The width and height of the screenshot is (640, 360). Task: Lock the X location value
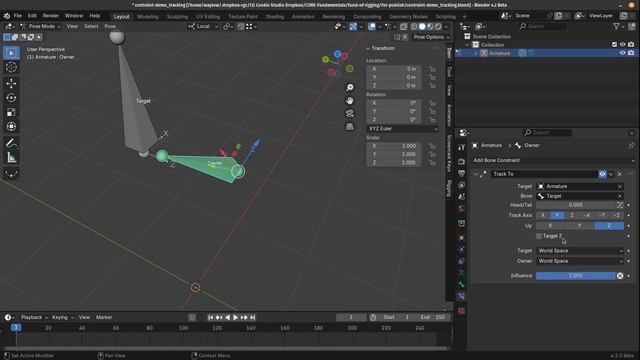click(x=432, y=69)
